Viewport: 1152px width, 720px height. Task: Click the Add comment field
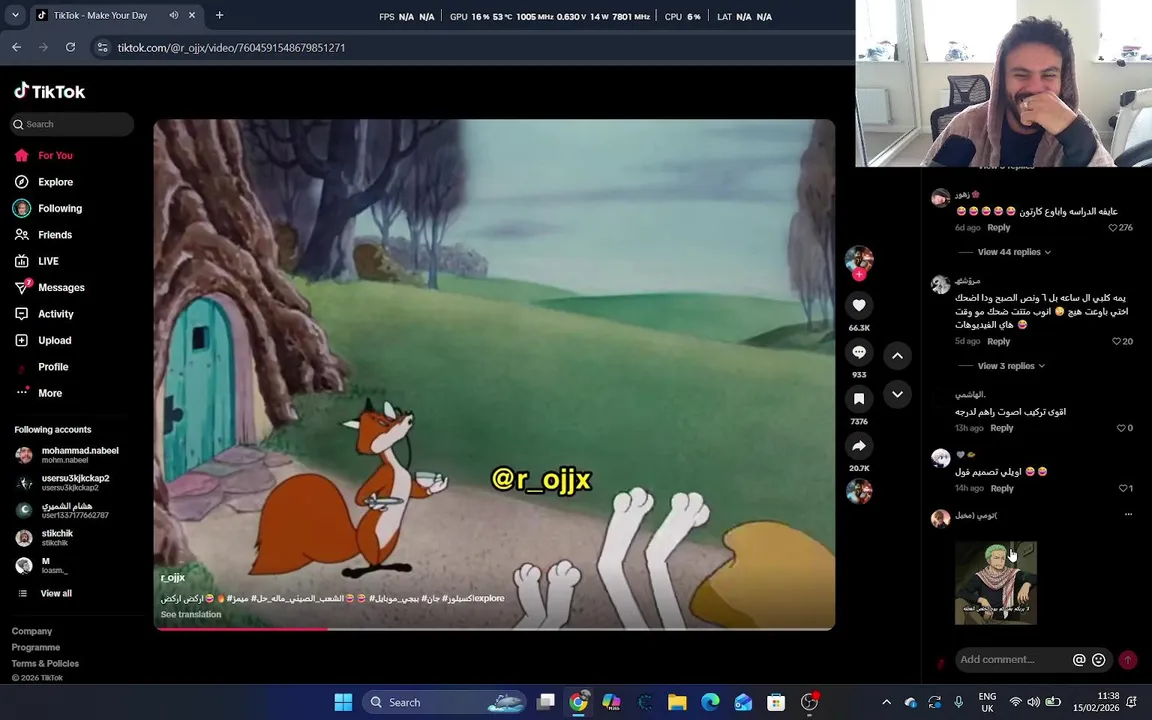(x=1014, y=660)
